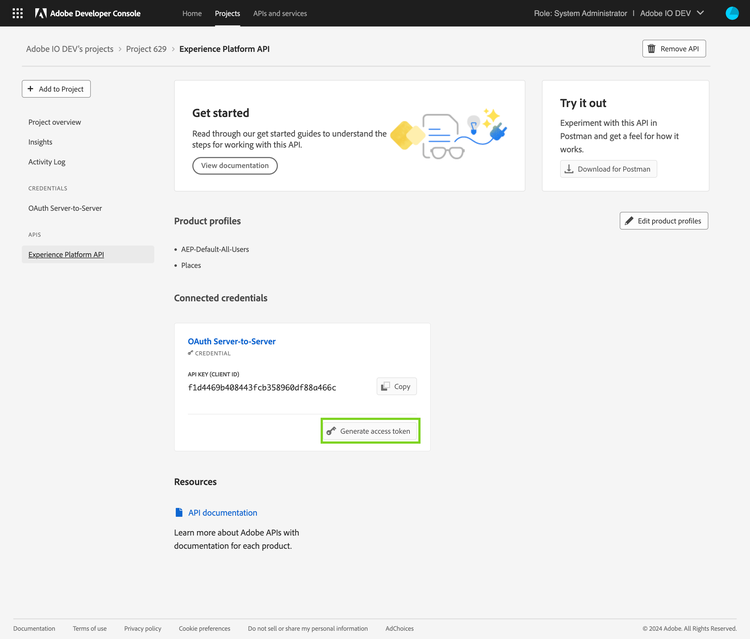Screen dimensions: 750x639
Task: Click the Remove API button
Action: pyautogui.click(x=674, y=48)
